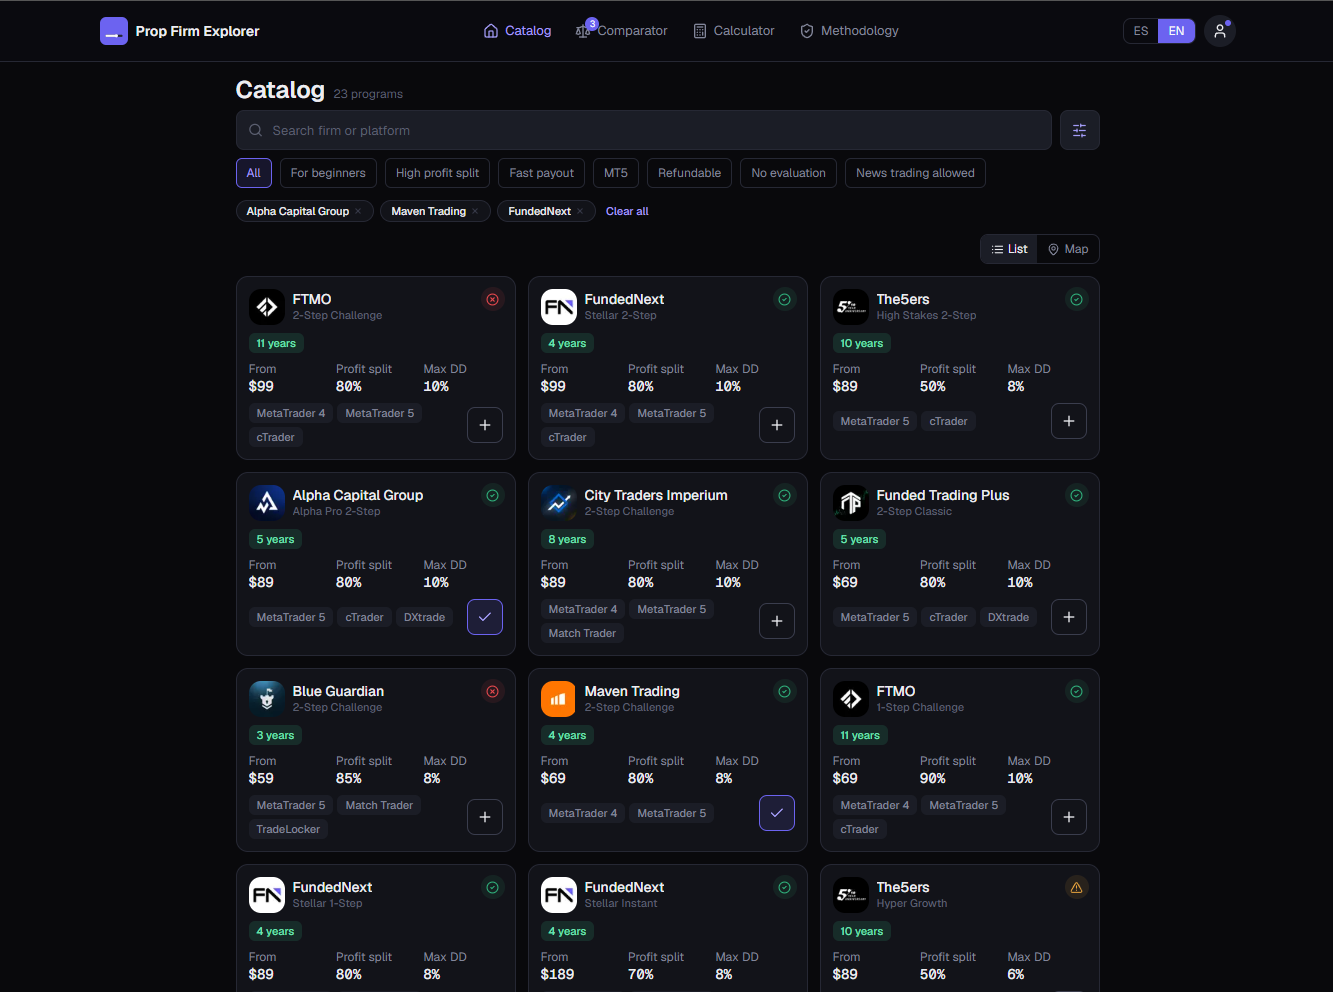The width and height of the screenshot is (1333, 992).
Task: Click the warning status icon on The5ers Hyper Growth
Action: coord(1077,887)
